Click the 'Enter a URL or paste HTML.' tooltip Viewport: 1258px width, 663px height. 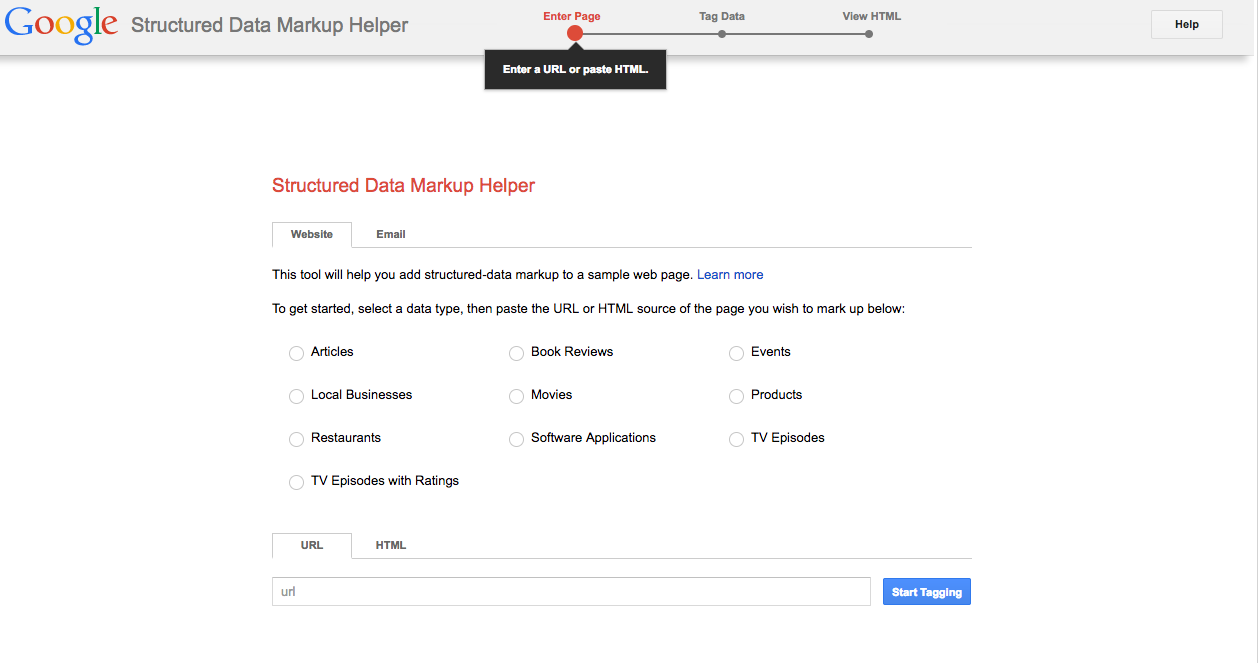click(x=576, y=70)
